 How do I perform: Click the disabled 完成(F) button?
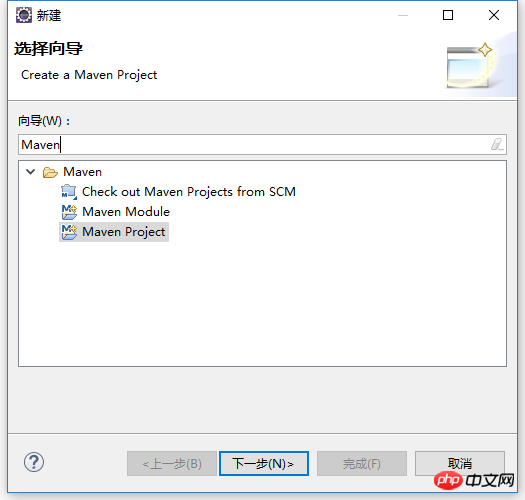click(362, 463)
